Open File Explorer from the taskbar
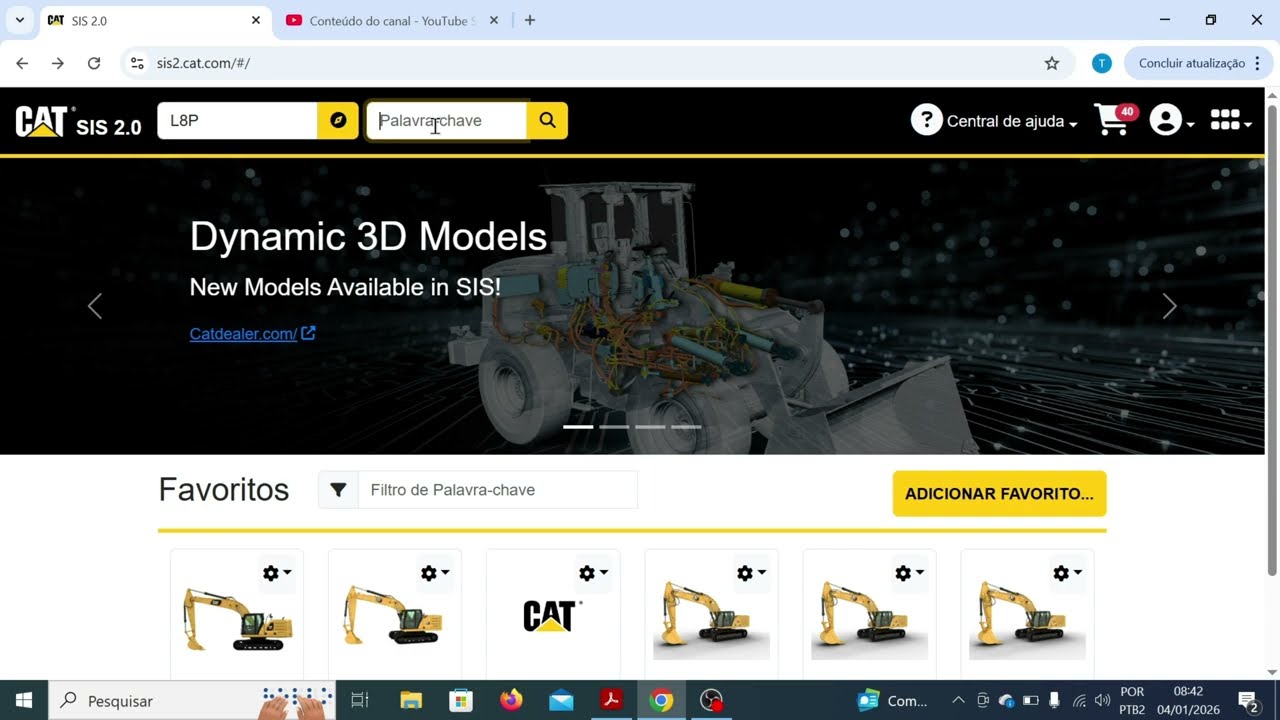Image resolution: width=1280 pixels, height=720 pixels. [411, 700]
